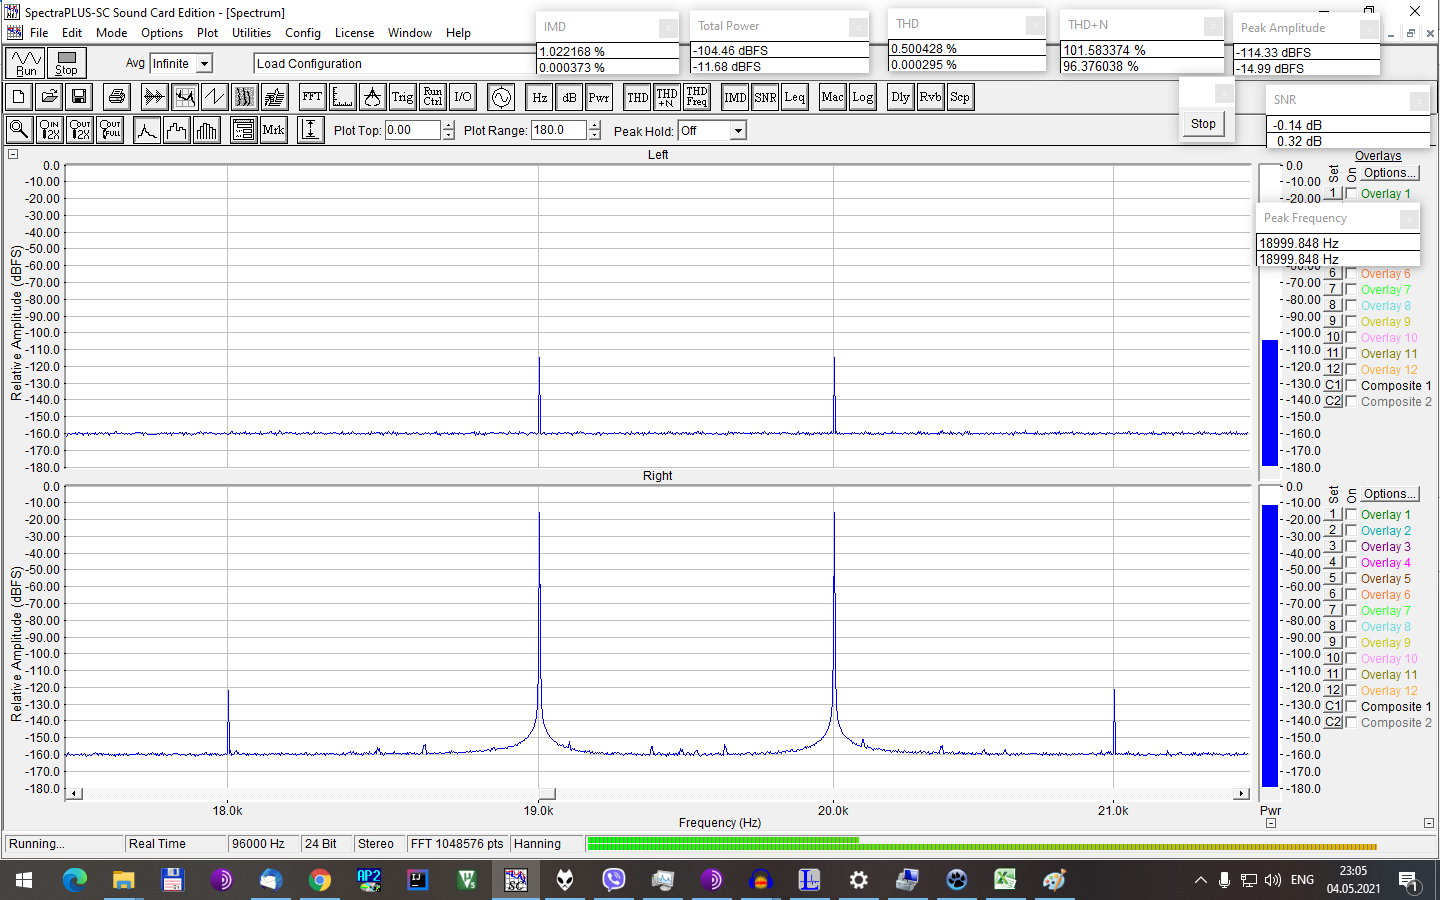Image resolution: width=1440 pixels, height=900 pixels.
Task: Open the Trig trigger settings icon
Action: coord(402,97)
